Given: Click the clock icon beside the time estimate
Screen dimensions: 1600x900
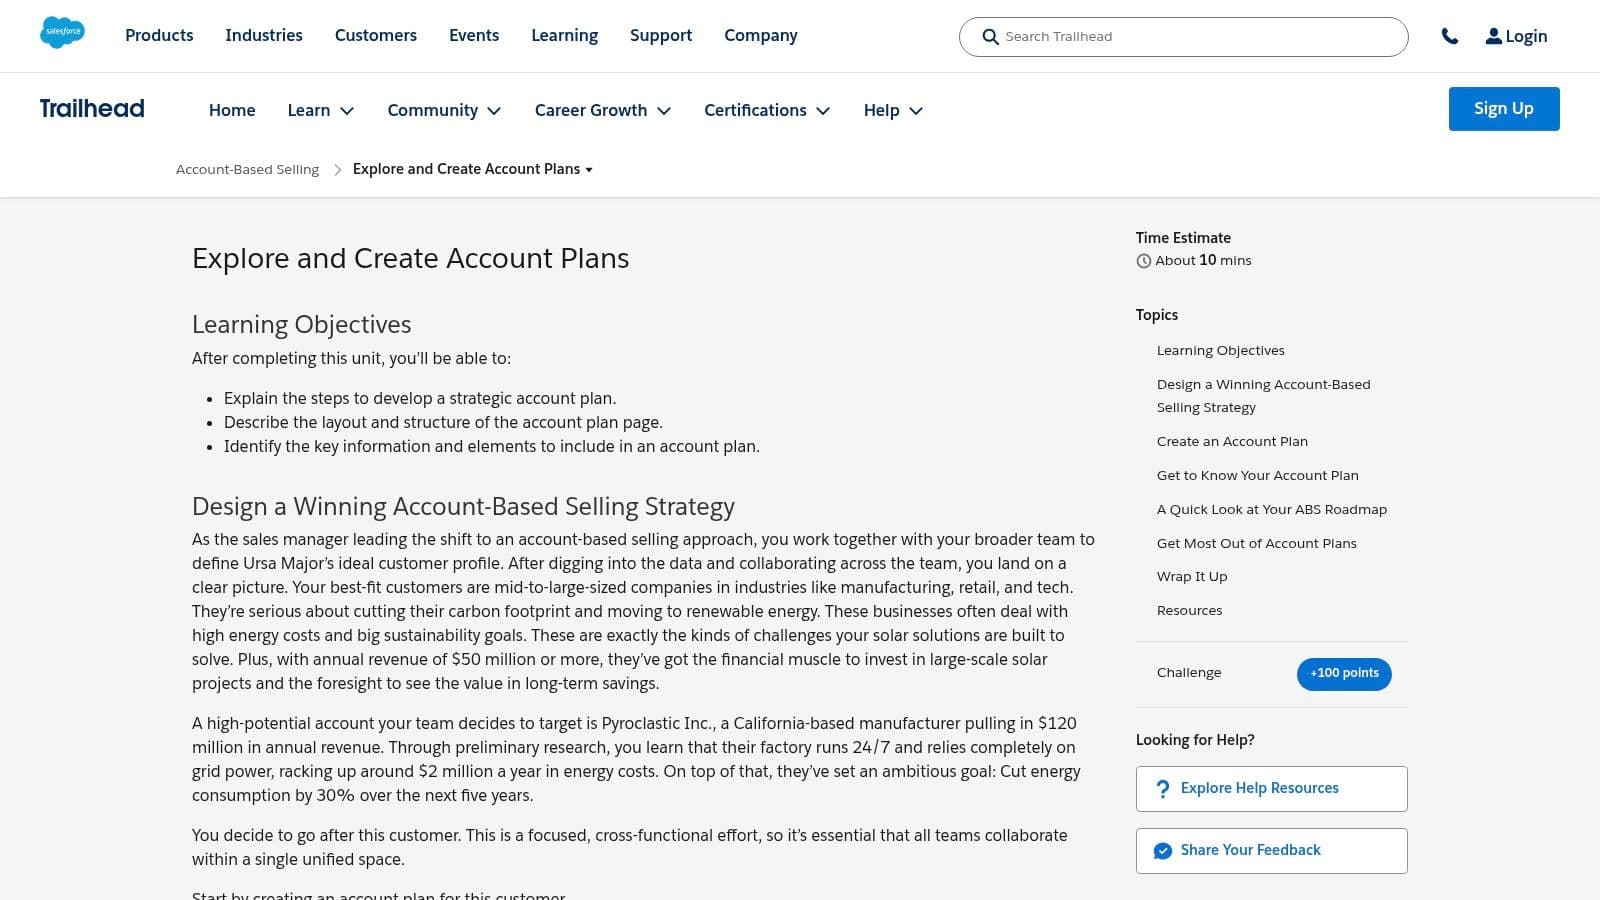Looking at the screenshot, I should (1143, 260).
